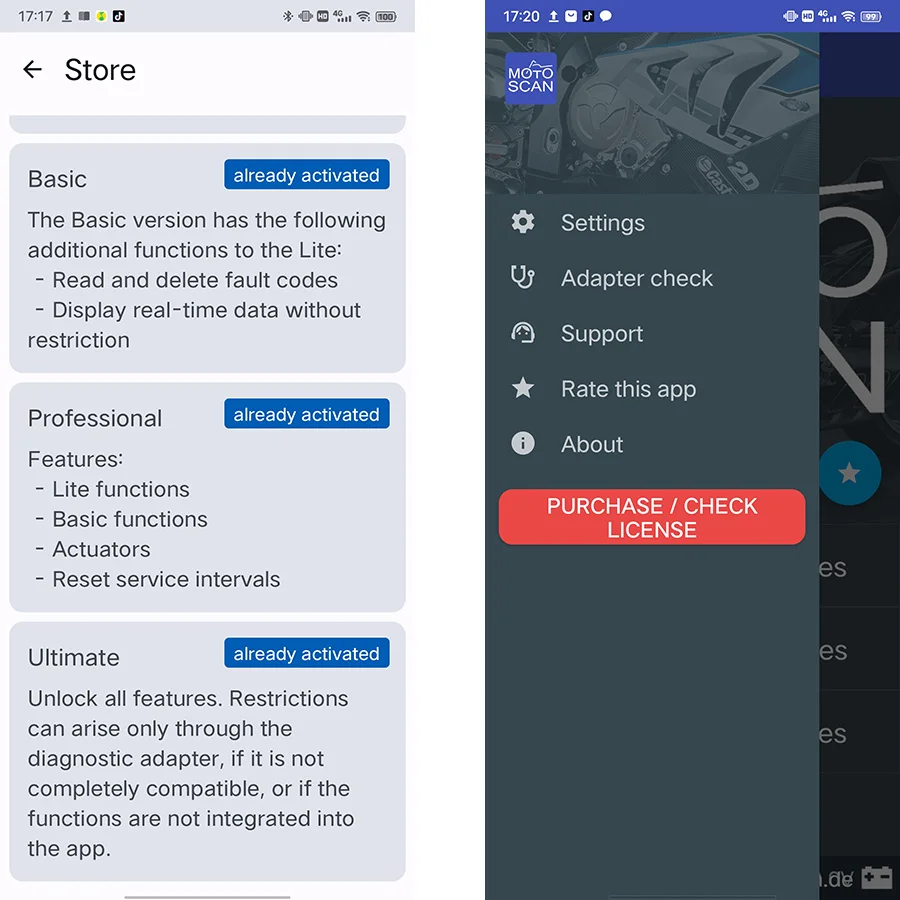The image size is (900, 900).
Task: Click the About info icon
Action: (523, 444)
